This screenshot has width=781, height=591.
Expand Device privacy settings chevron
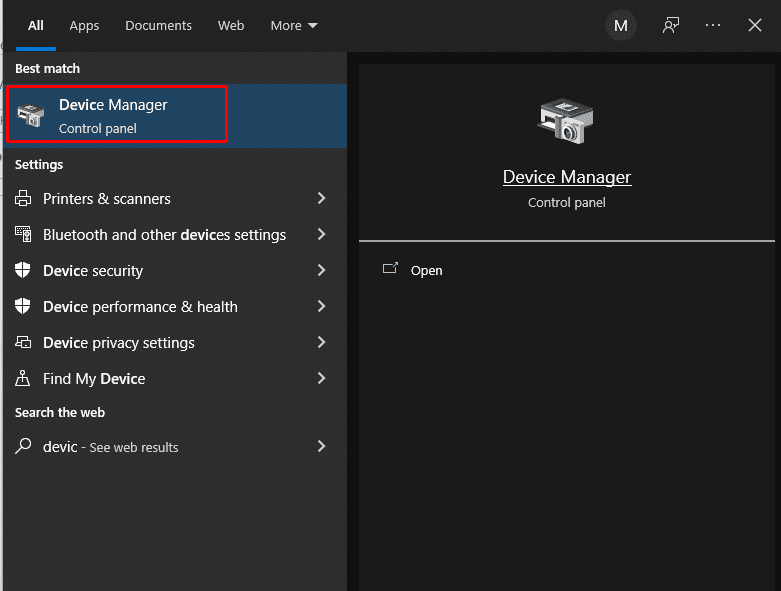click(x=321, y=342)
